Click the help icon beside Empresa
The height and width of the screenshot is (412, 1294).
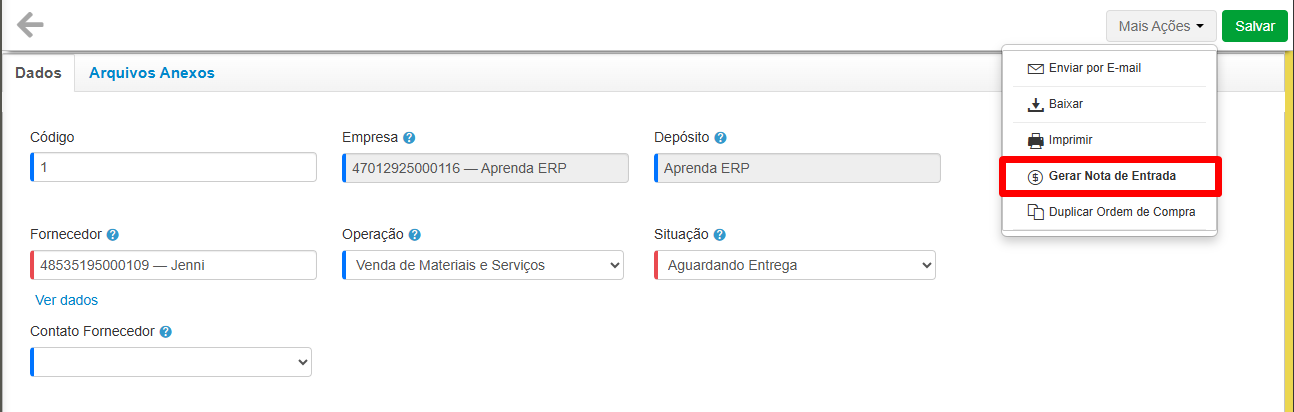pos(409,138)
